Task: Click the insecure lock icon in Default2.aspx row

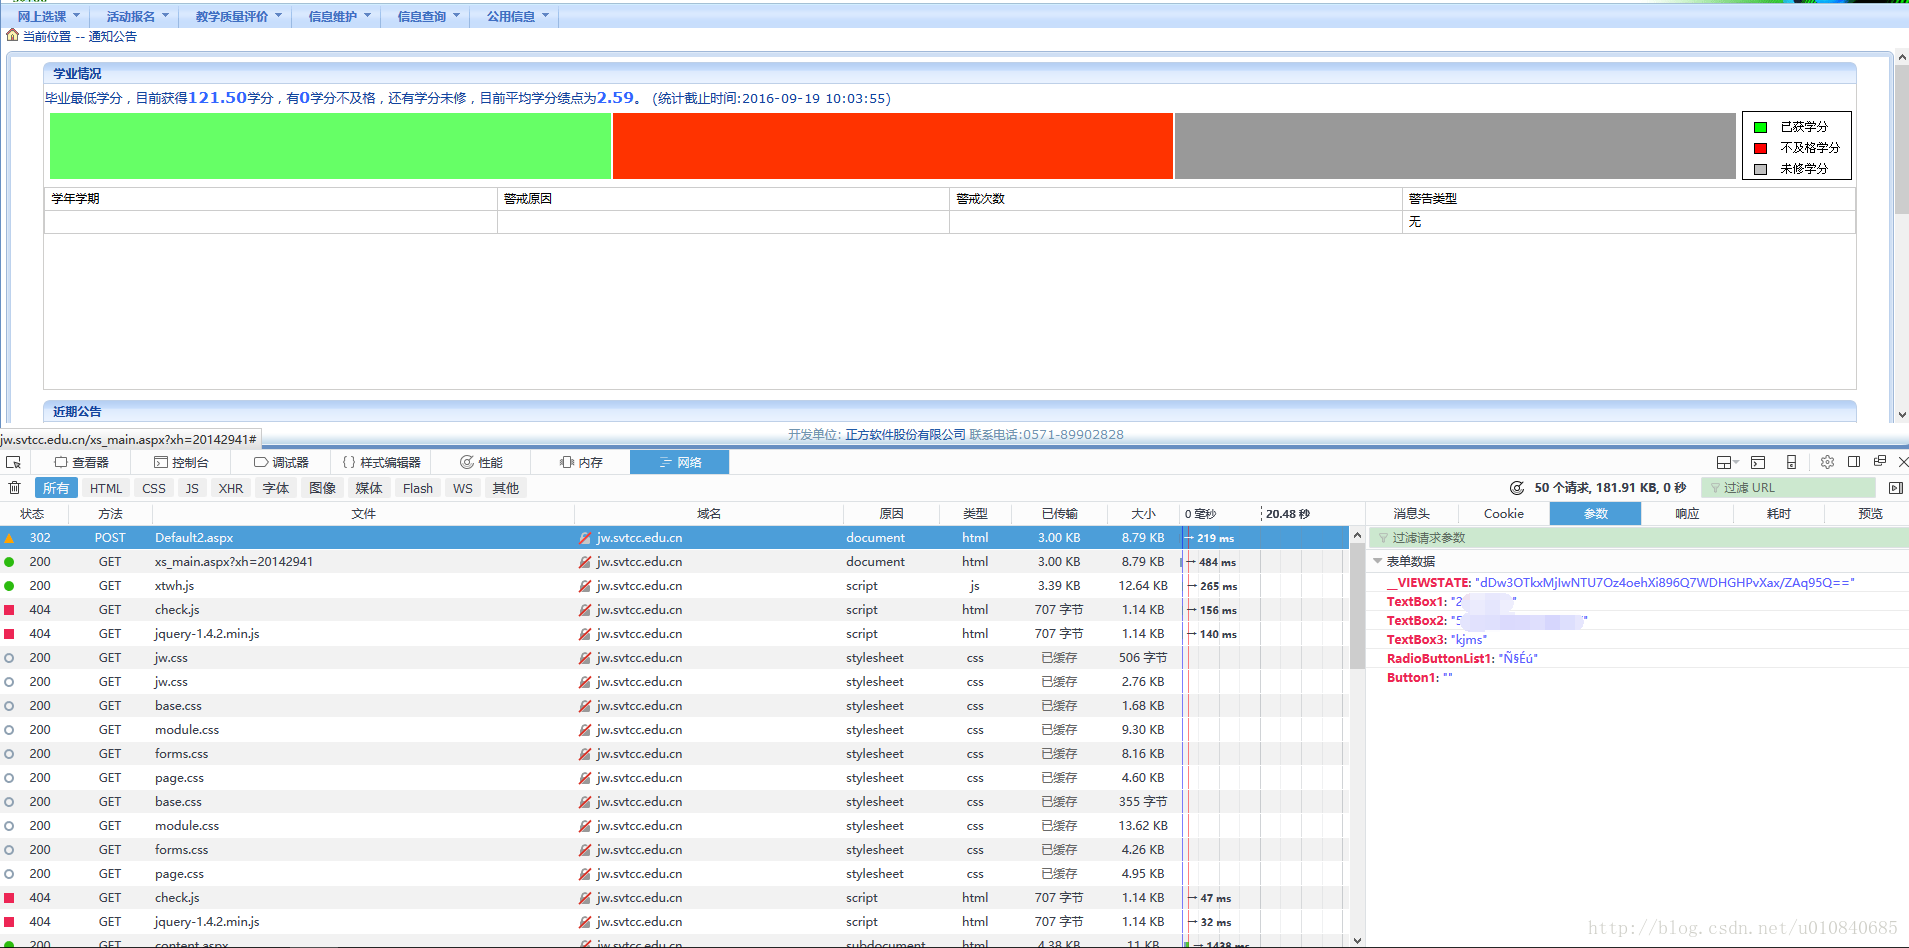Action: [585, 538]
